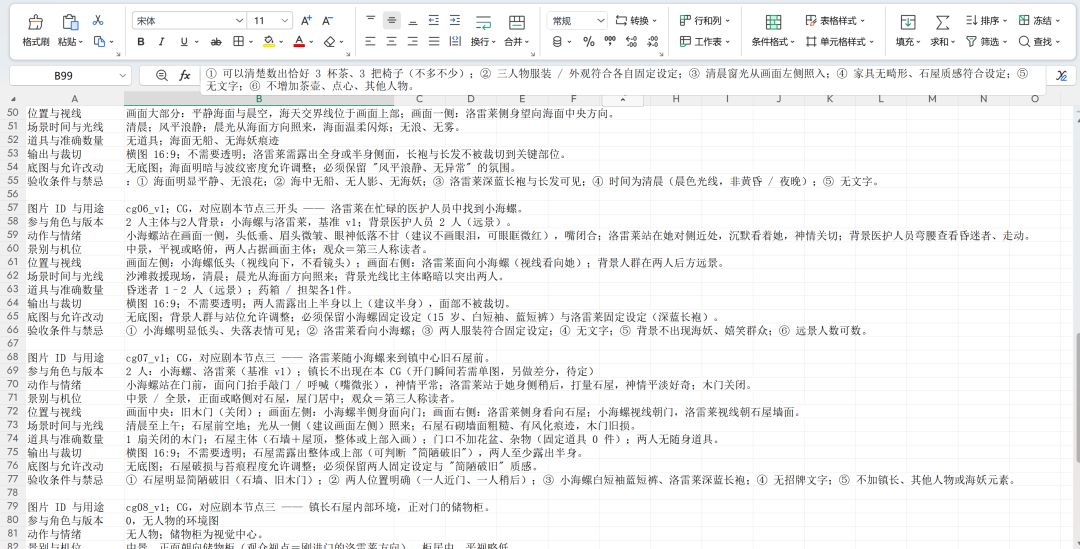Click Decrease Decimal places icon
This screenshot has height=549, width=1080.
(x=652, y=42)
